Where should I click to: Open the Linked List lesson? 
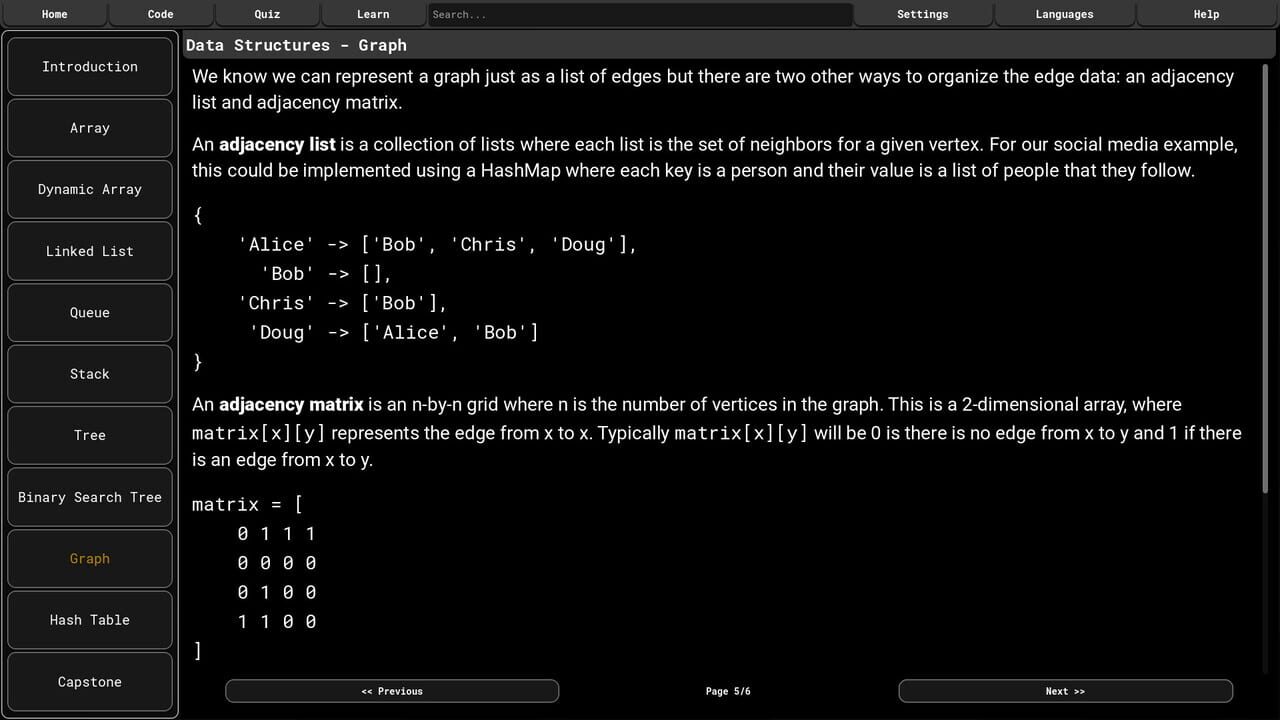89,251
